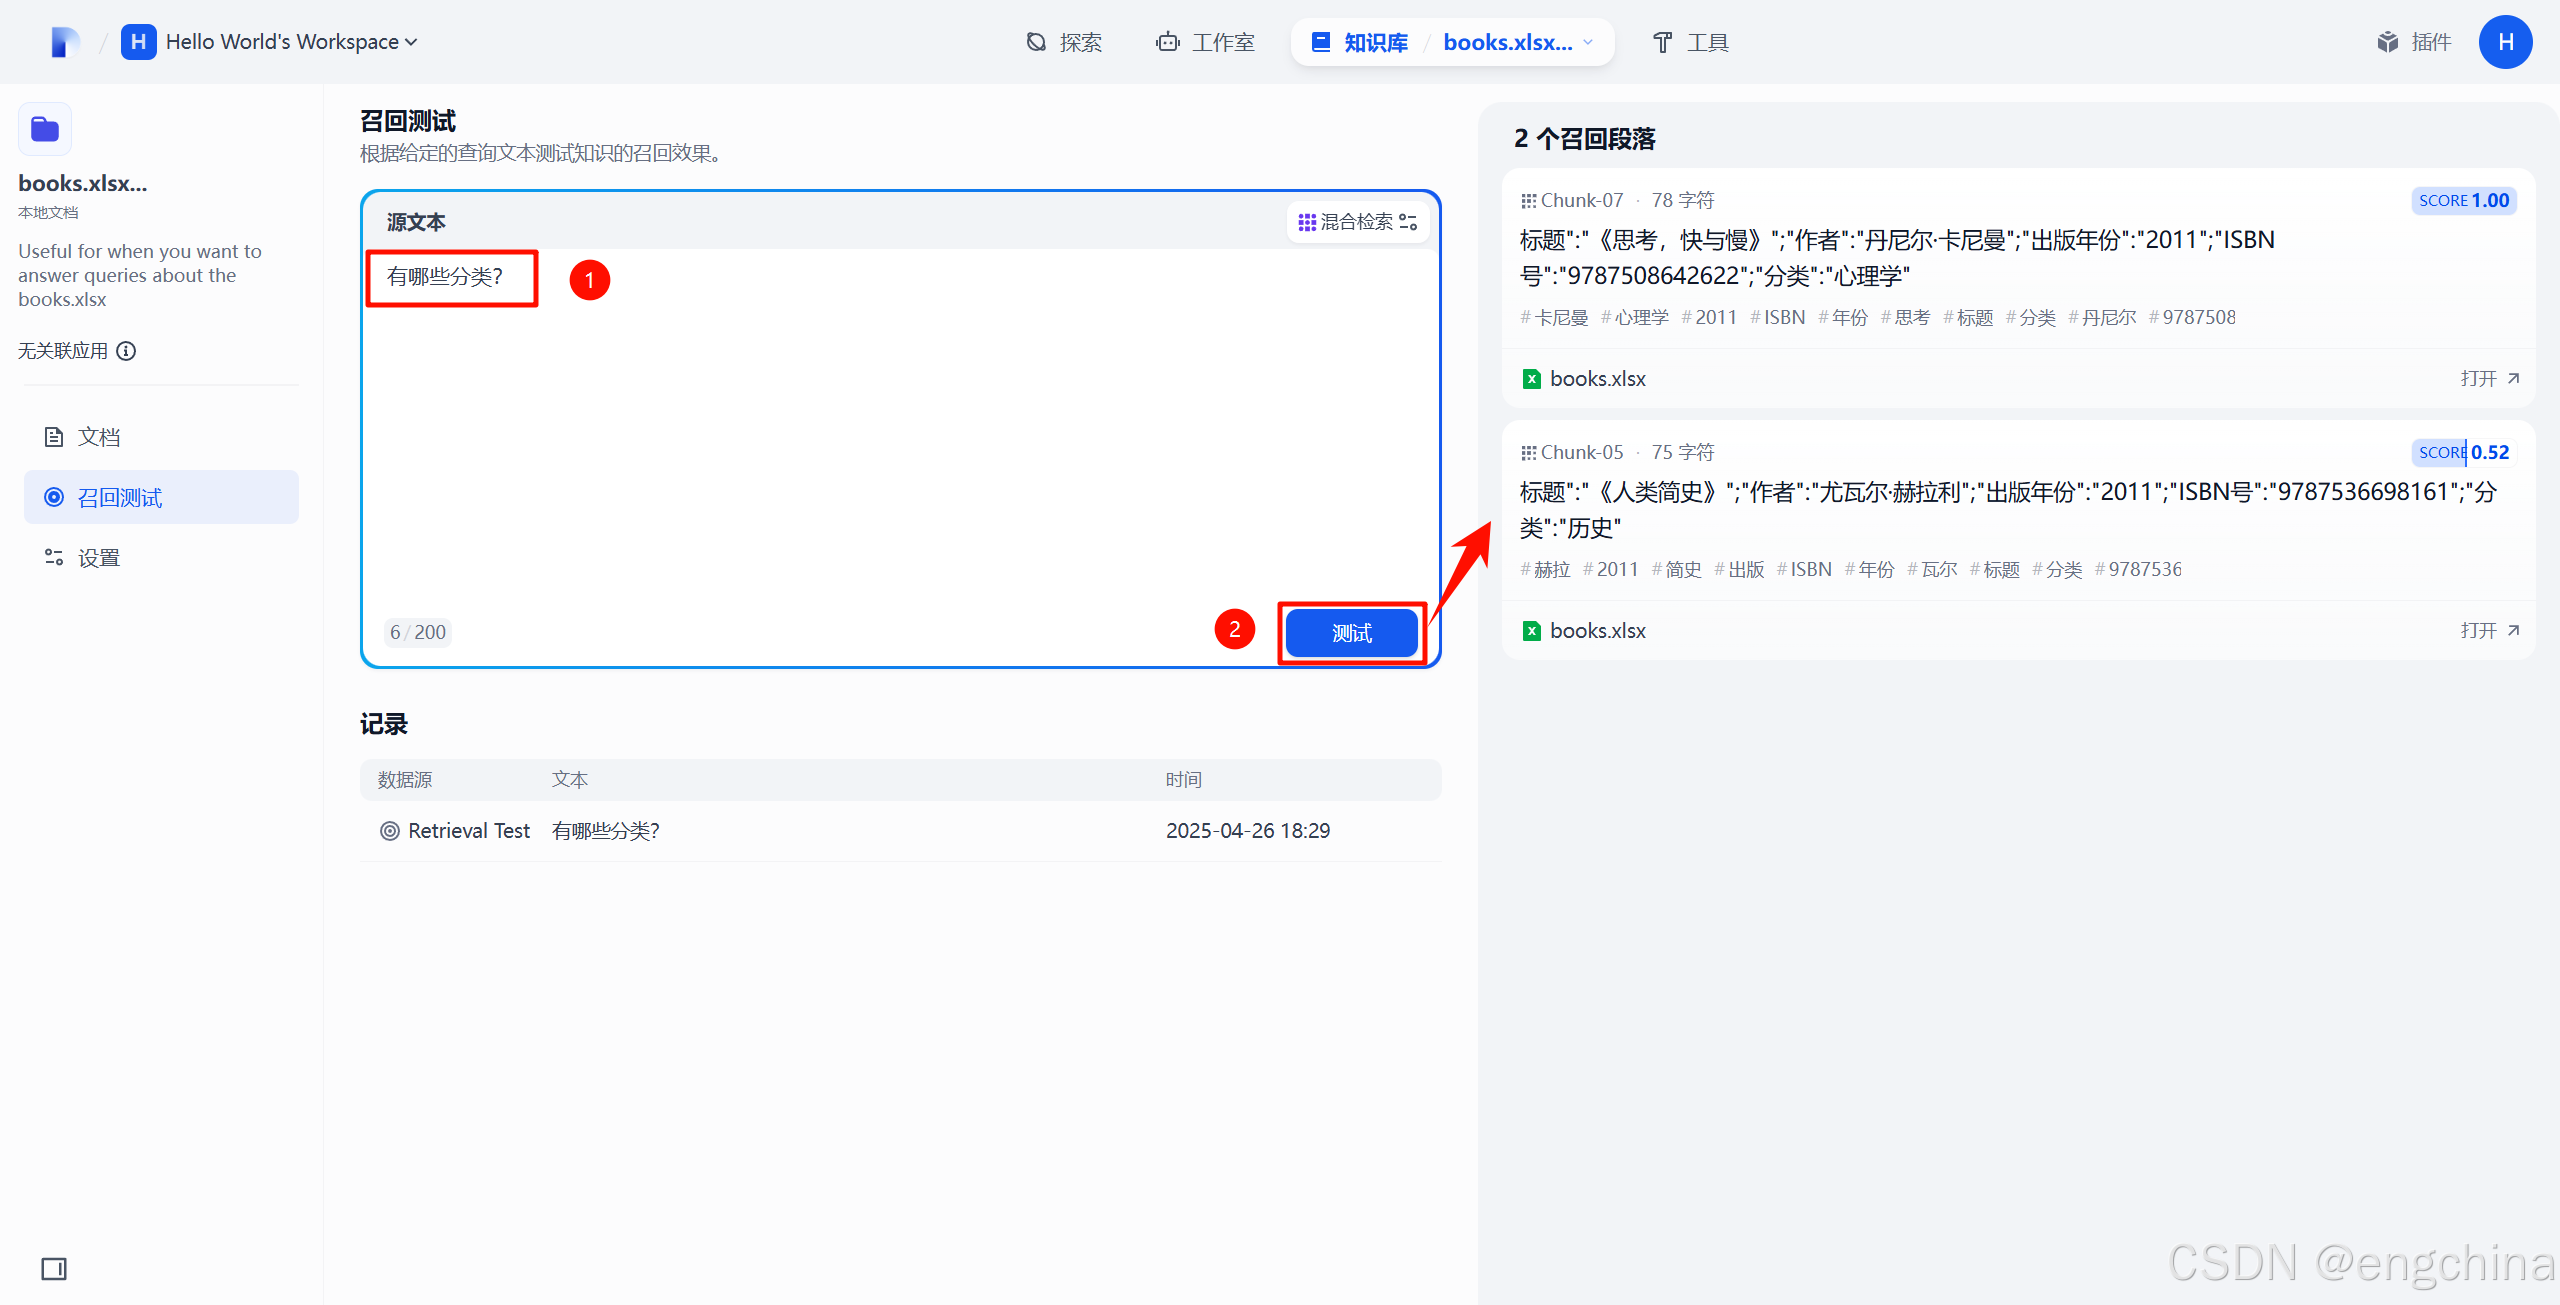
Task: Collapse the sidebar with the bottom-left panel icon
Action: coord(54,1269)
